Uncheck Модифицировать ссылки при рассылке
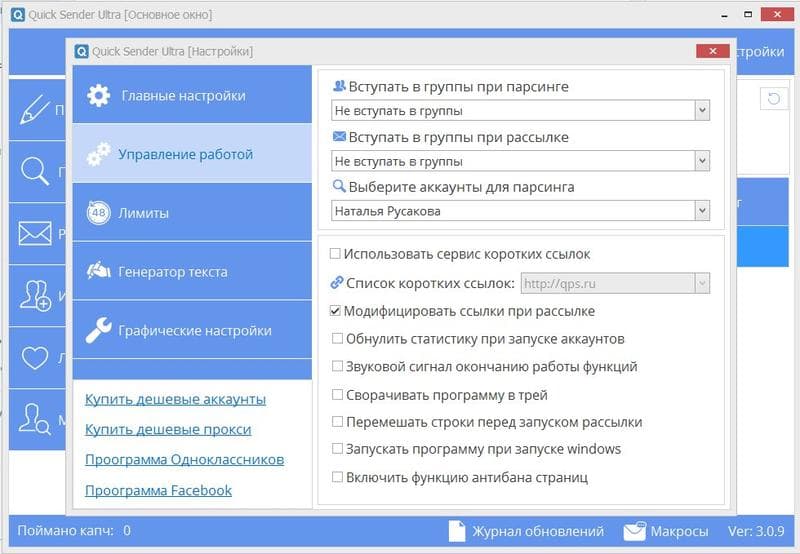This screenshot has width=800, height=554. [x=335, y=311]
